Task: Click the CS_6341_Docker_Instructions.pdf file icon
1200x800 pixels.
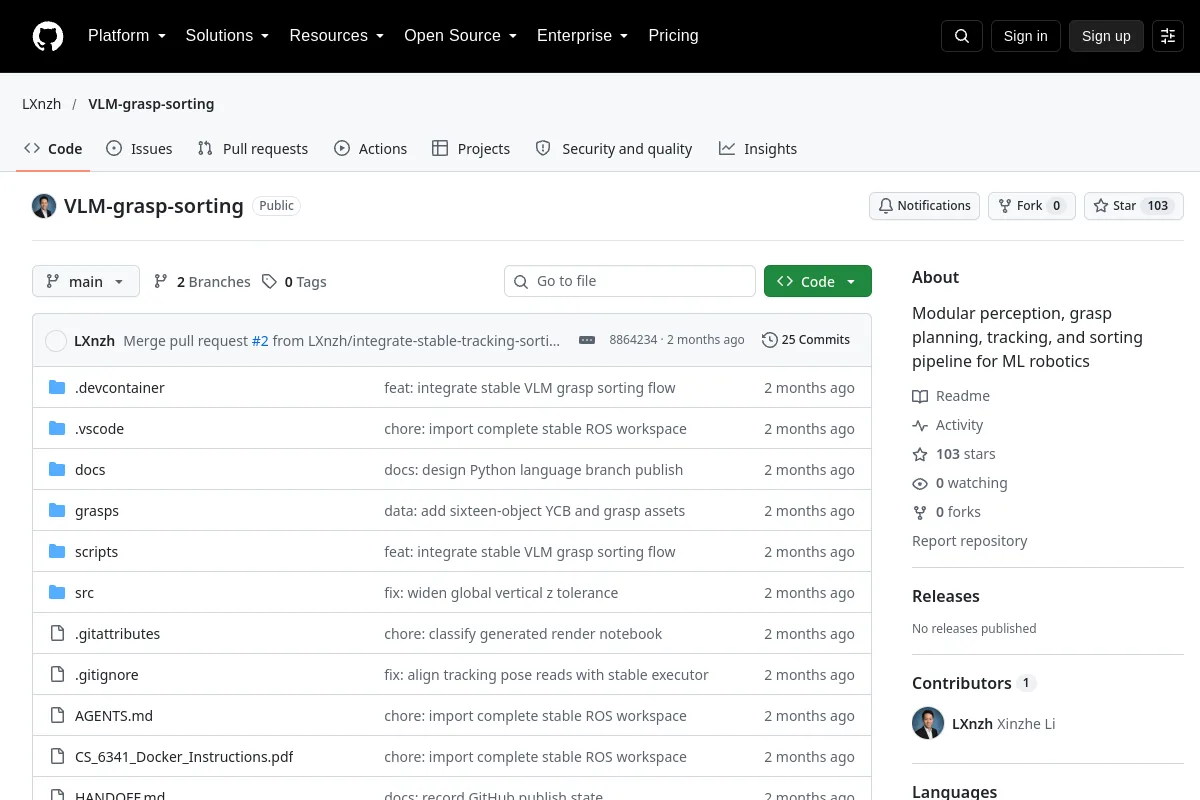Action: tap(57, 757)
